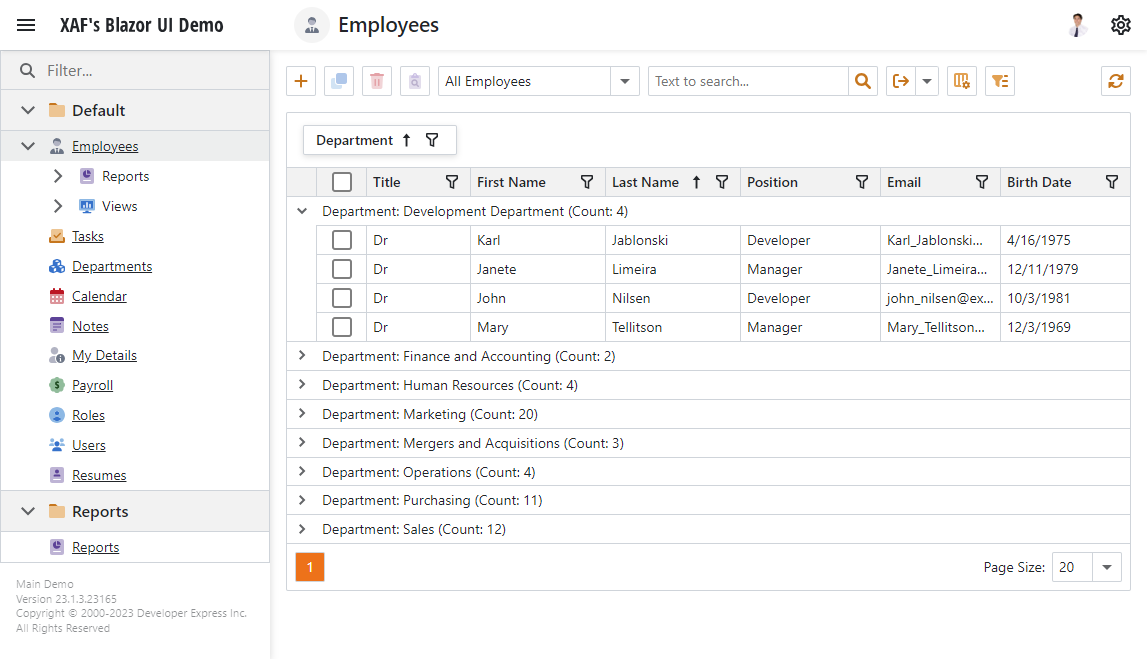Open the All Employees view dropdown
1147x659 pixels.
coord(625,81)
